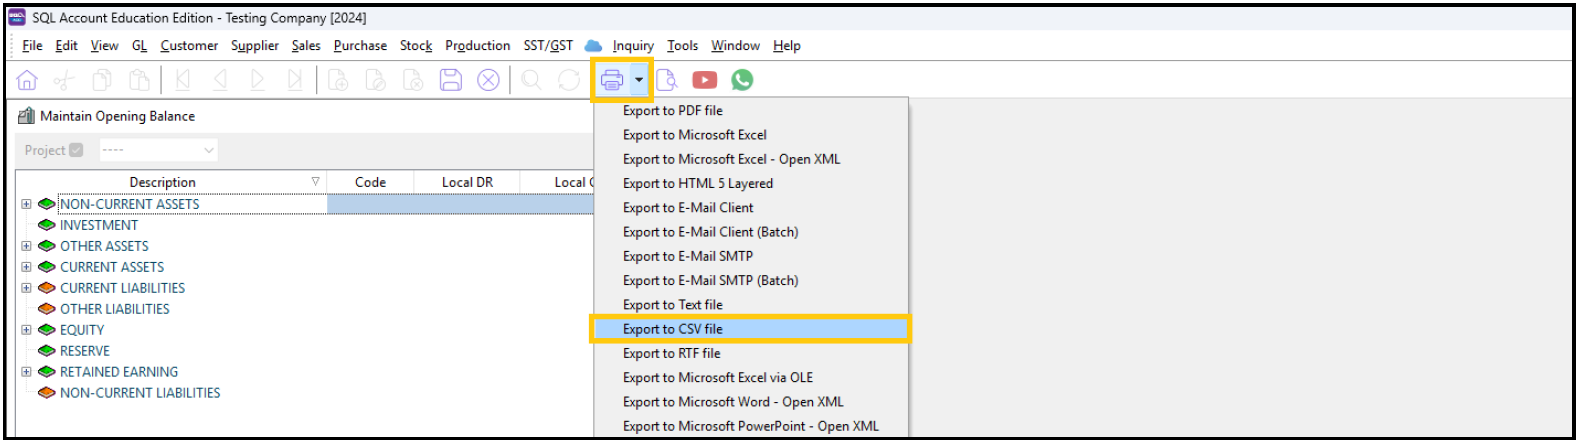Image resolution: width=1579 pixels, height=443 pixels.
Task: Open the Sales menu
Action: pyautogui.click(x=306, y=46)
